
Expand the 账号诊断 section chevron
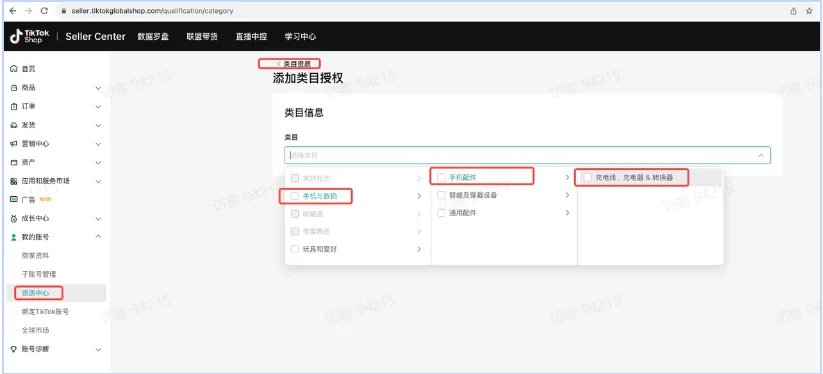98,349
